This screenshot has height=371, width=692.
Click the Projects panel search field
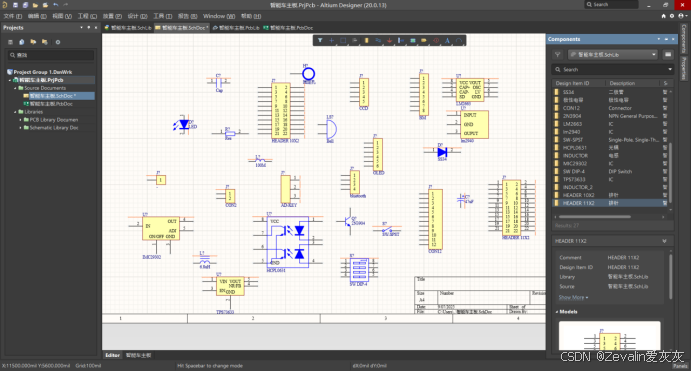click(x=51, y=55)
